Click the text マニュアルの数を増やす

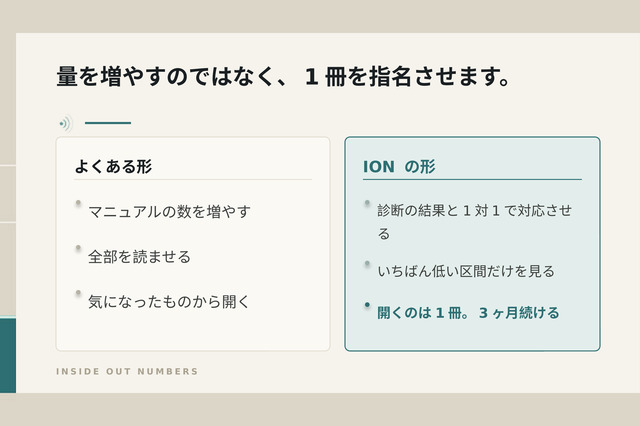pos(169,211)
